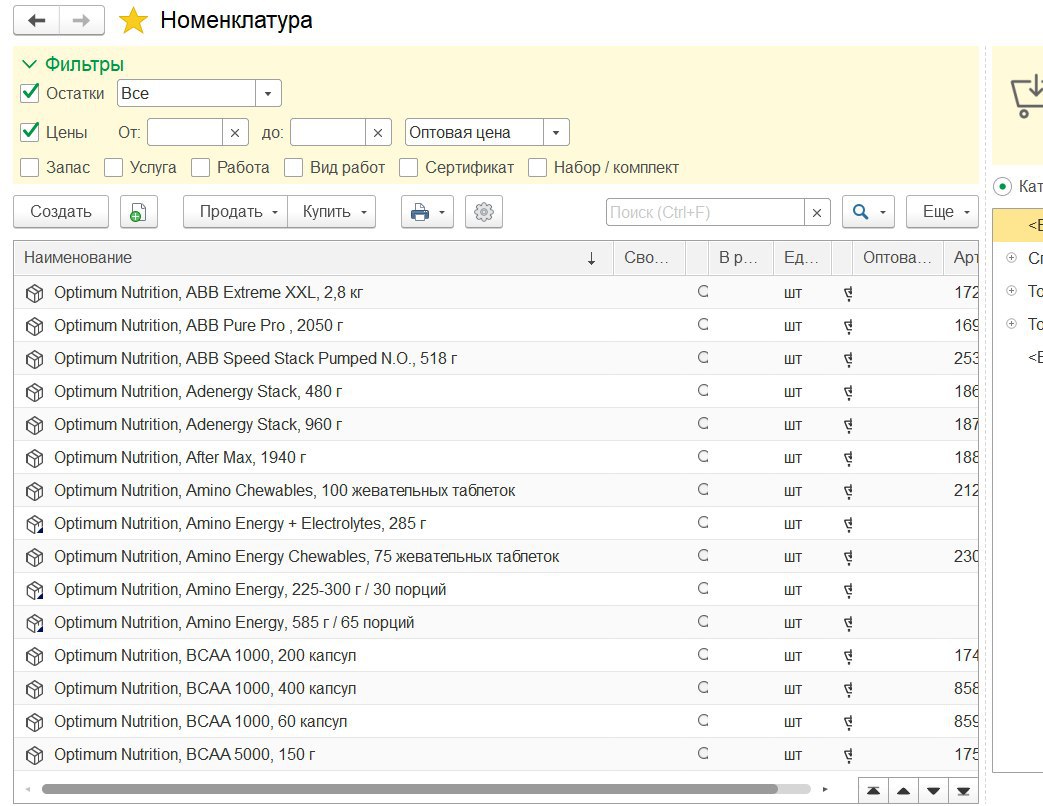
Task: Enable the Набор / комплект checkbox
Action: tap(537, 168)
